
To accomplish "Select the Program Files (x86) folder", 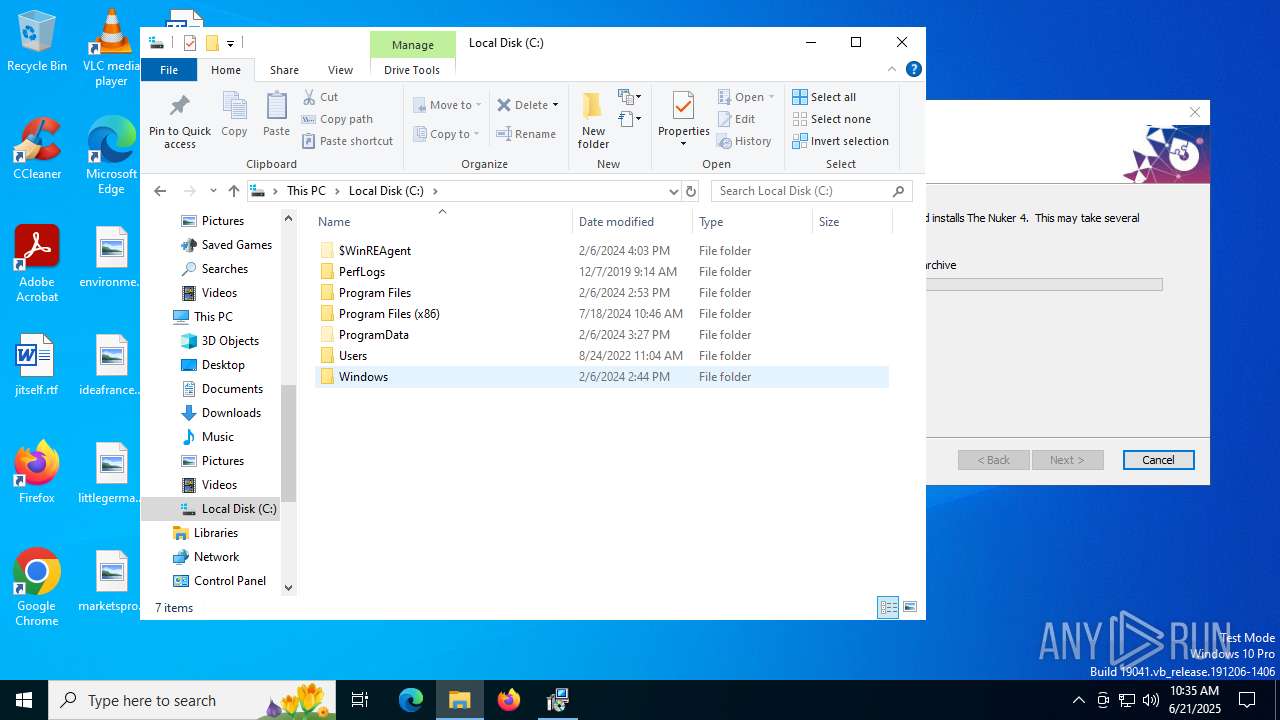I will [389, 314].
